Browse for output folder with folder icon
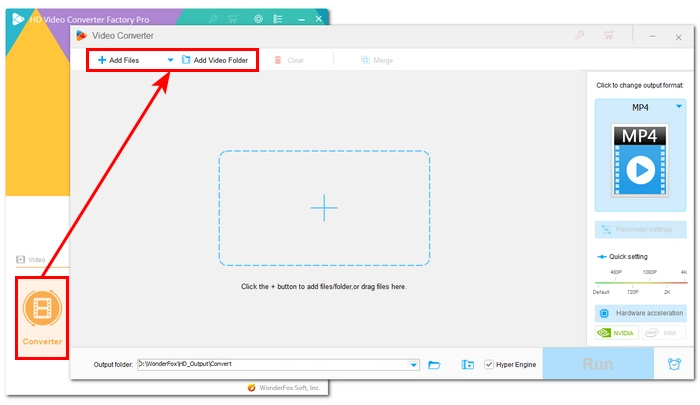This screenshot has height=405, width=700. point(434,365)
